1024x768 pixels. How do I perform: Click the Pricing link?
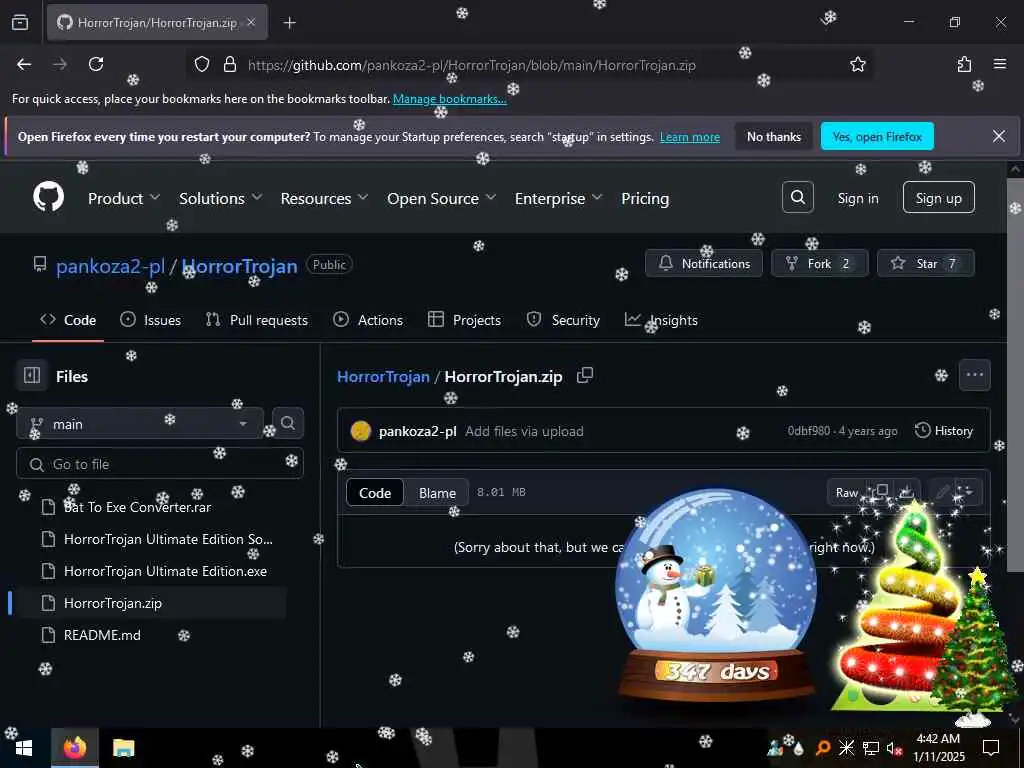tap(645, 198)
